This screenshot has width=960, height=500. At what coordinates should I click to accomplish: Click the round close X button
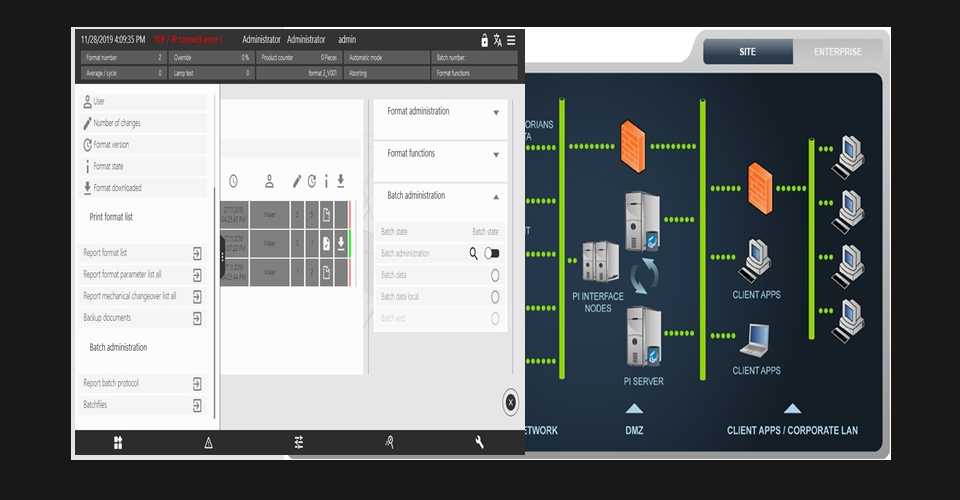tap(510, 401)
